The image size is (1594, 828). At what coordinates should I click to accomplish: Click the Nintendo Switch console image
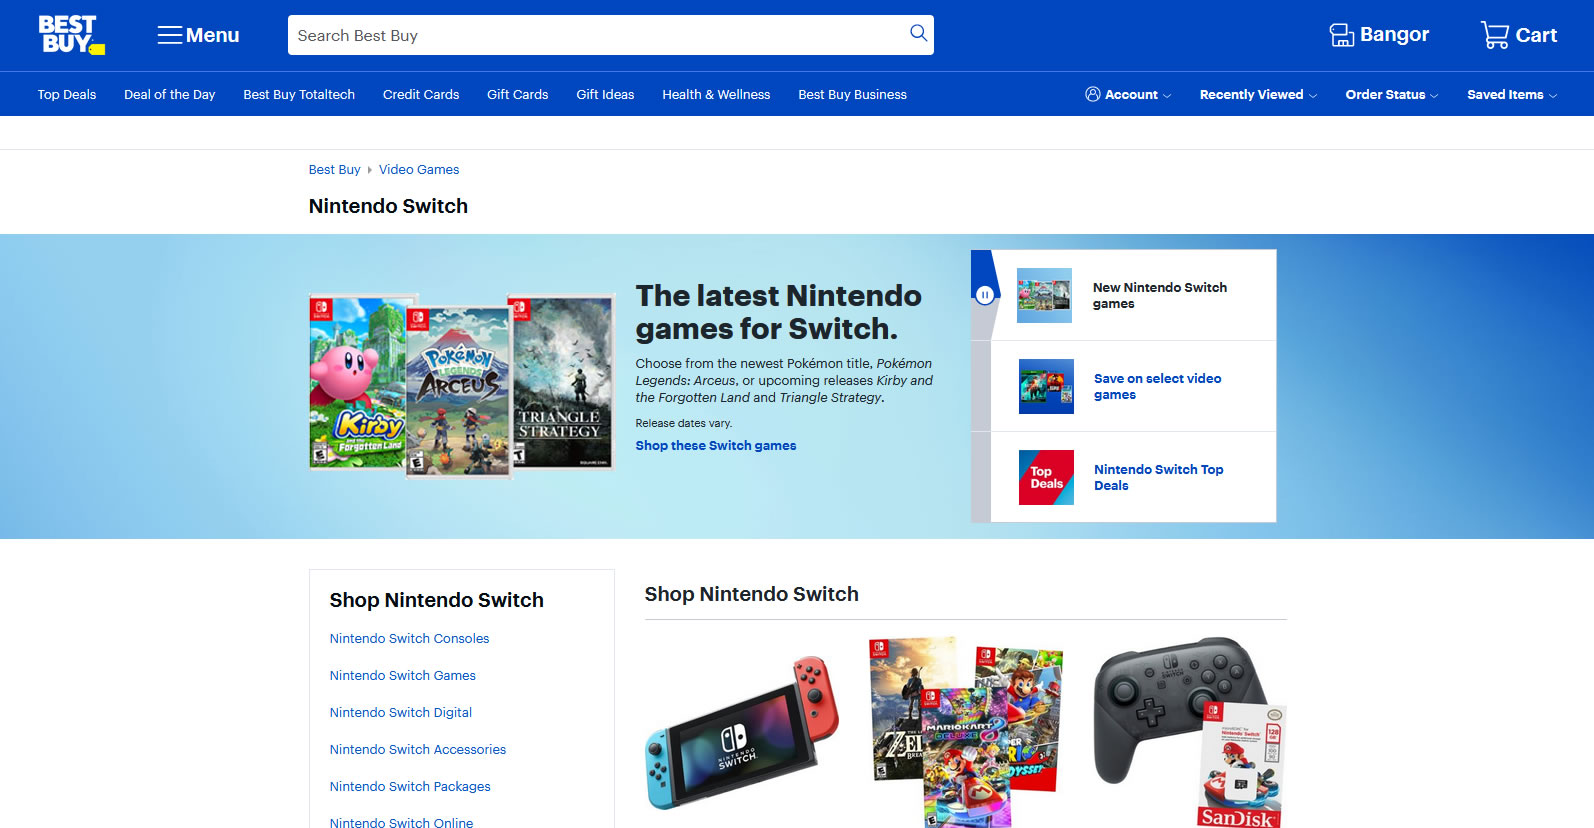(742, 732)
